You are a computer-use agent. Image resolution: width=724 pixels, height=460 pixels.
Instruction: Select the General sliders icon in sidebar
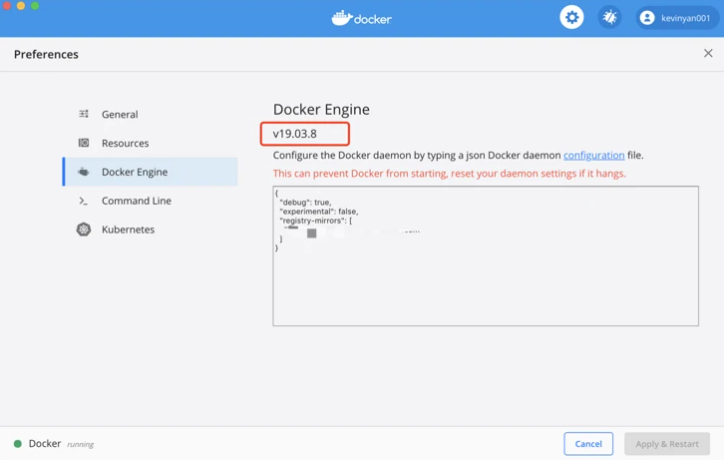click(84, 114)
